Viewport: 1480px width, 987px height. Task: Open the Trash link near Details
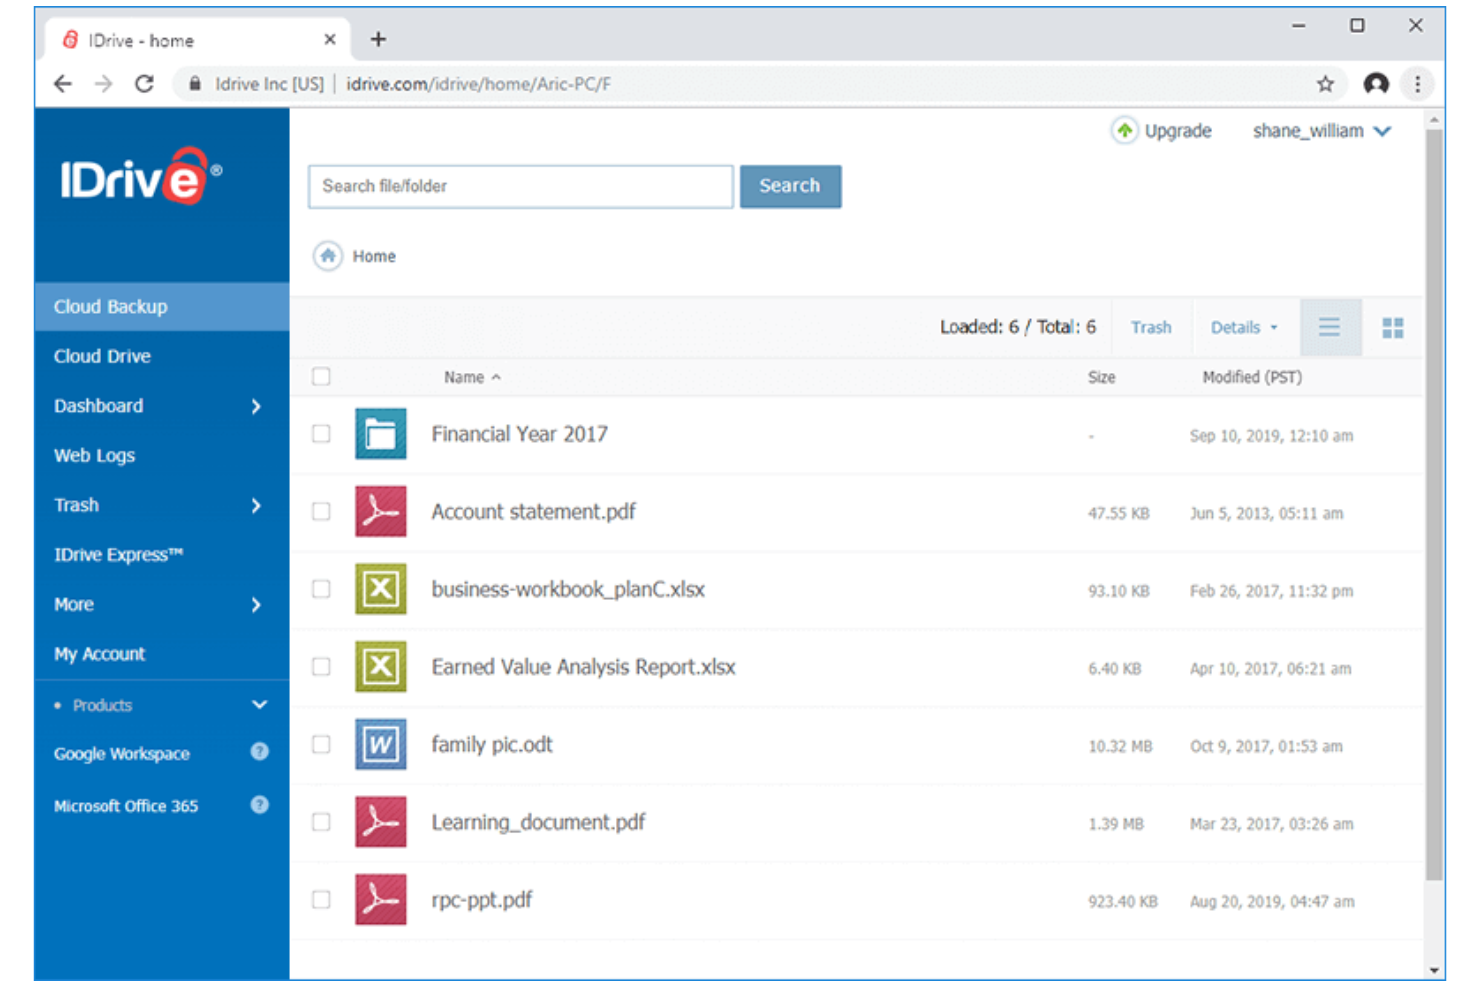1151,327
